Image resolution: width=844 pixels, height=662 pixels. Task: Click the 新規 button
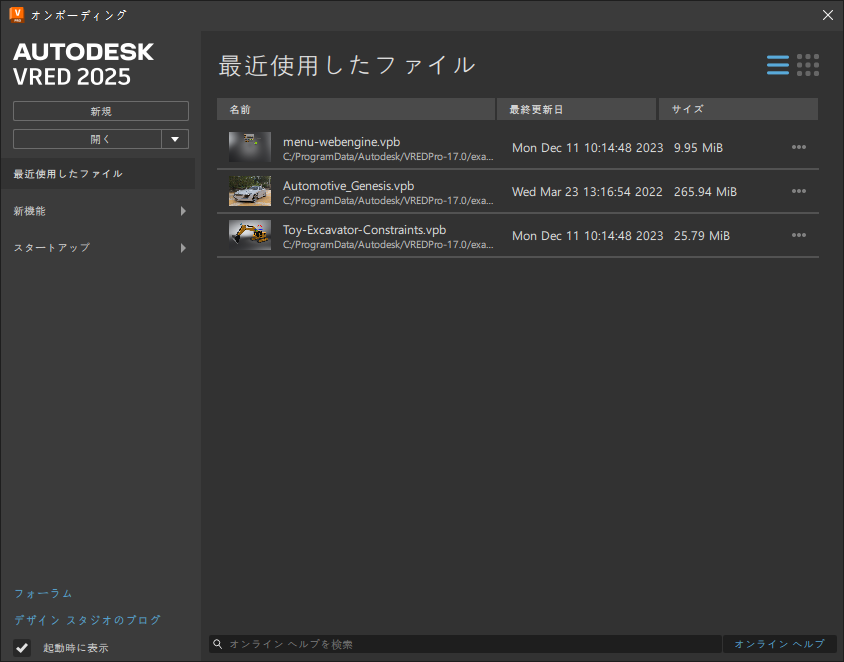(99, 111)
